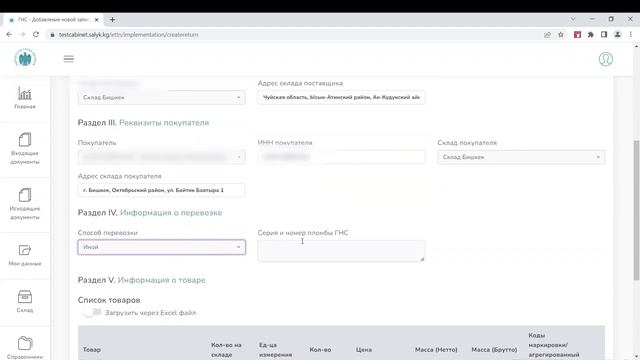Close the ГНС browser tab

tap(97, 20)
